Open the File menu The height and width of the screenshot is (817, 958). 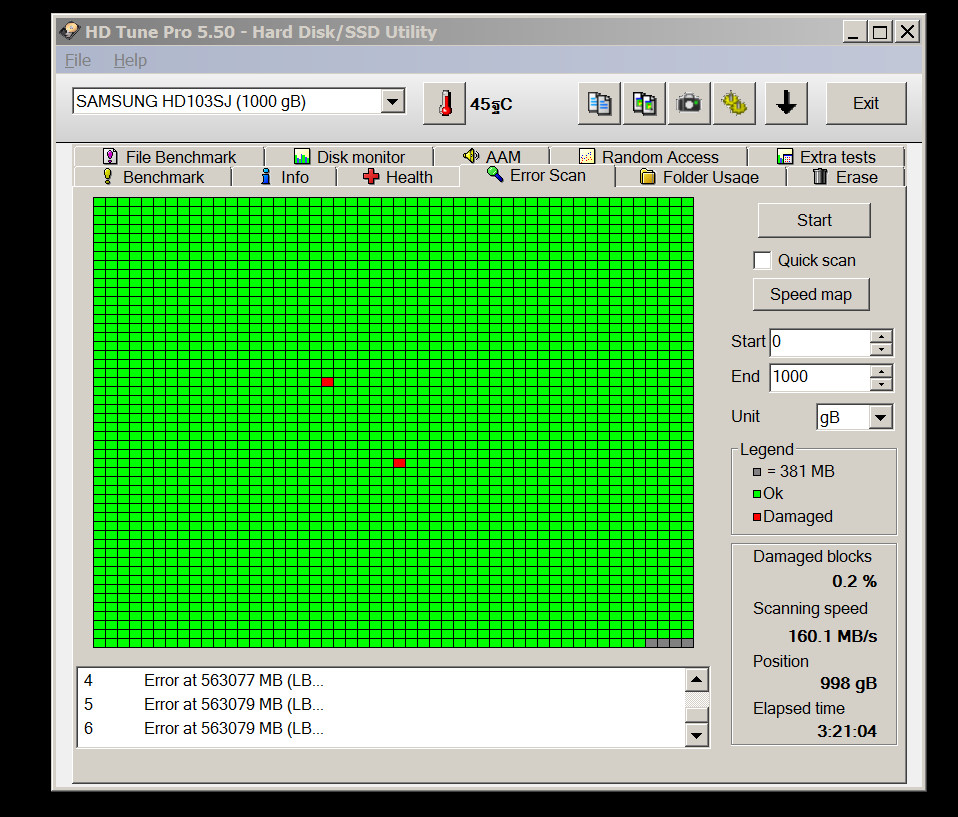coord(78,60)
